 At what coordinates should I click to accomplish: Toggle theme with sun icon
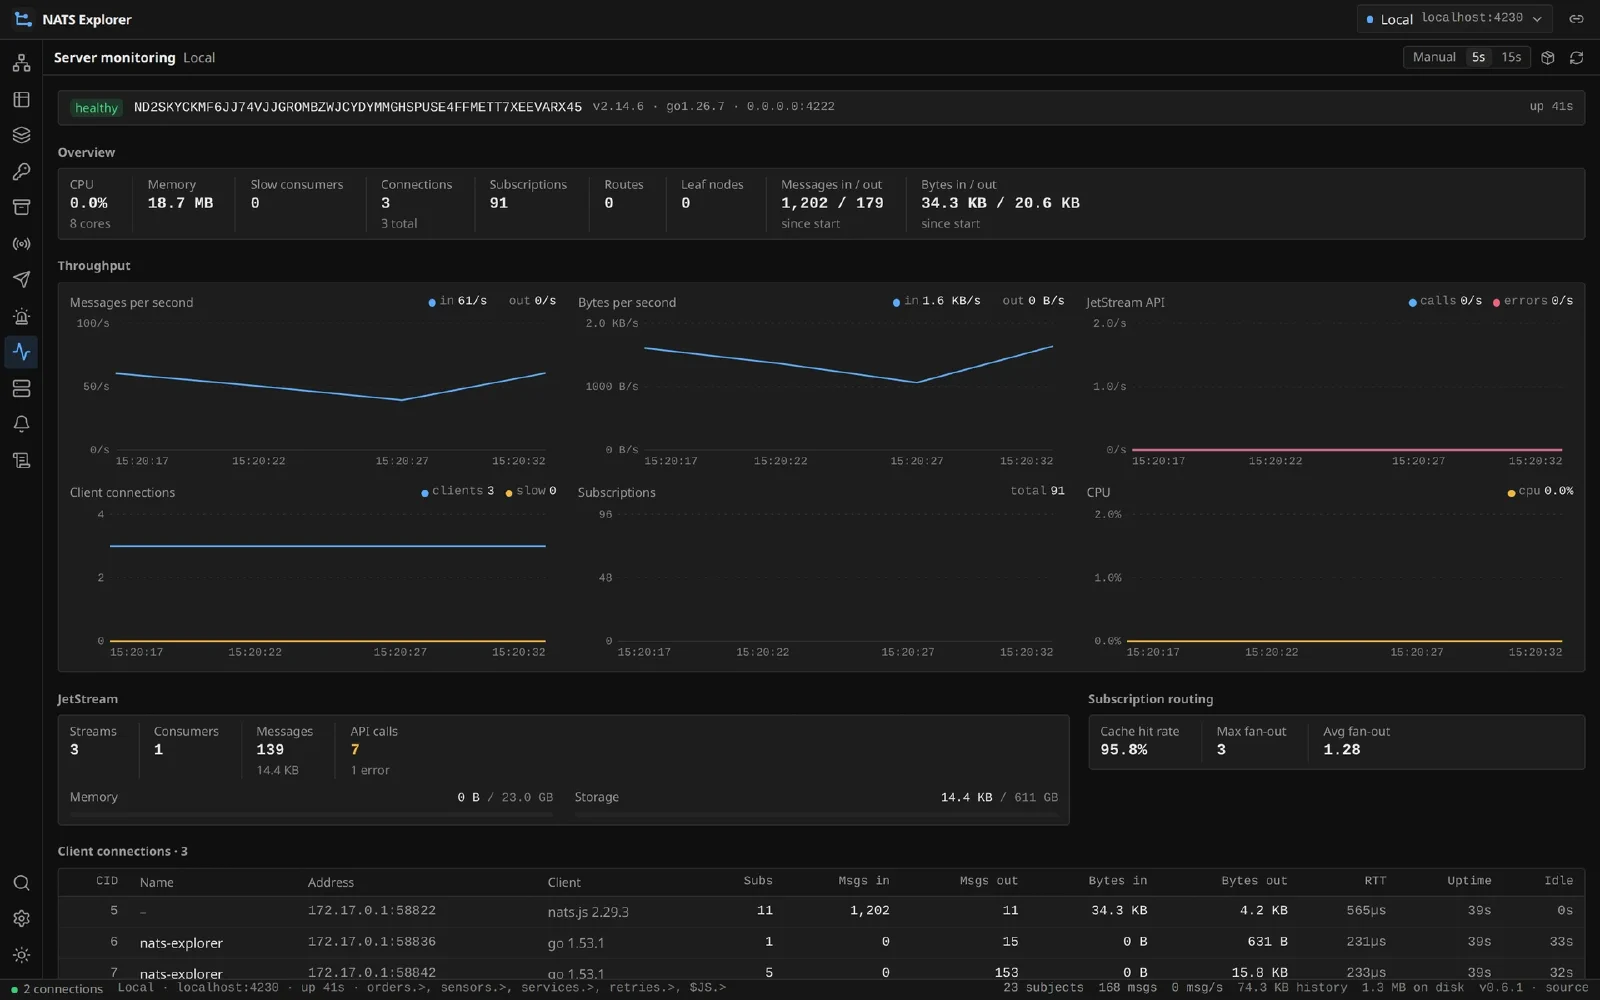point(21,955)
